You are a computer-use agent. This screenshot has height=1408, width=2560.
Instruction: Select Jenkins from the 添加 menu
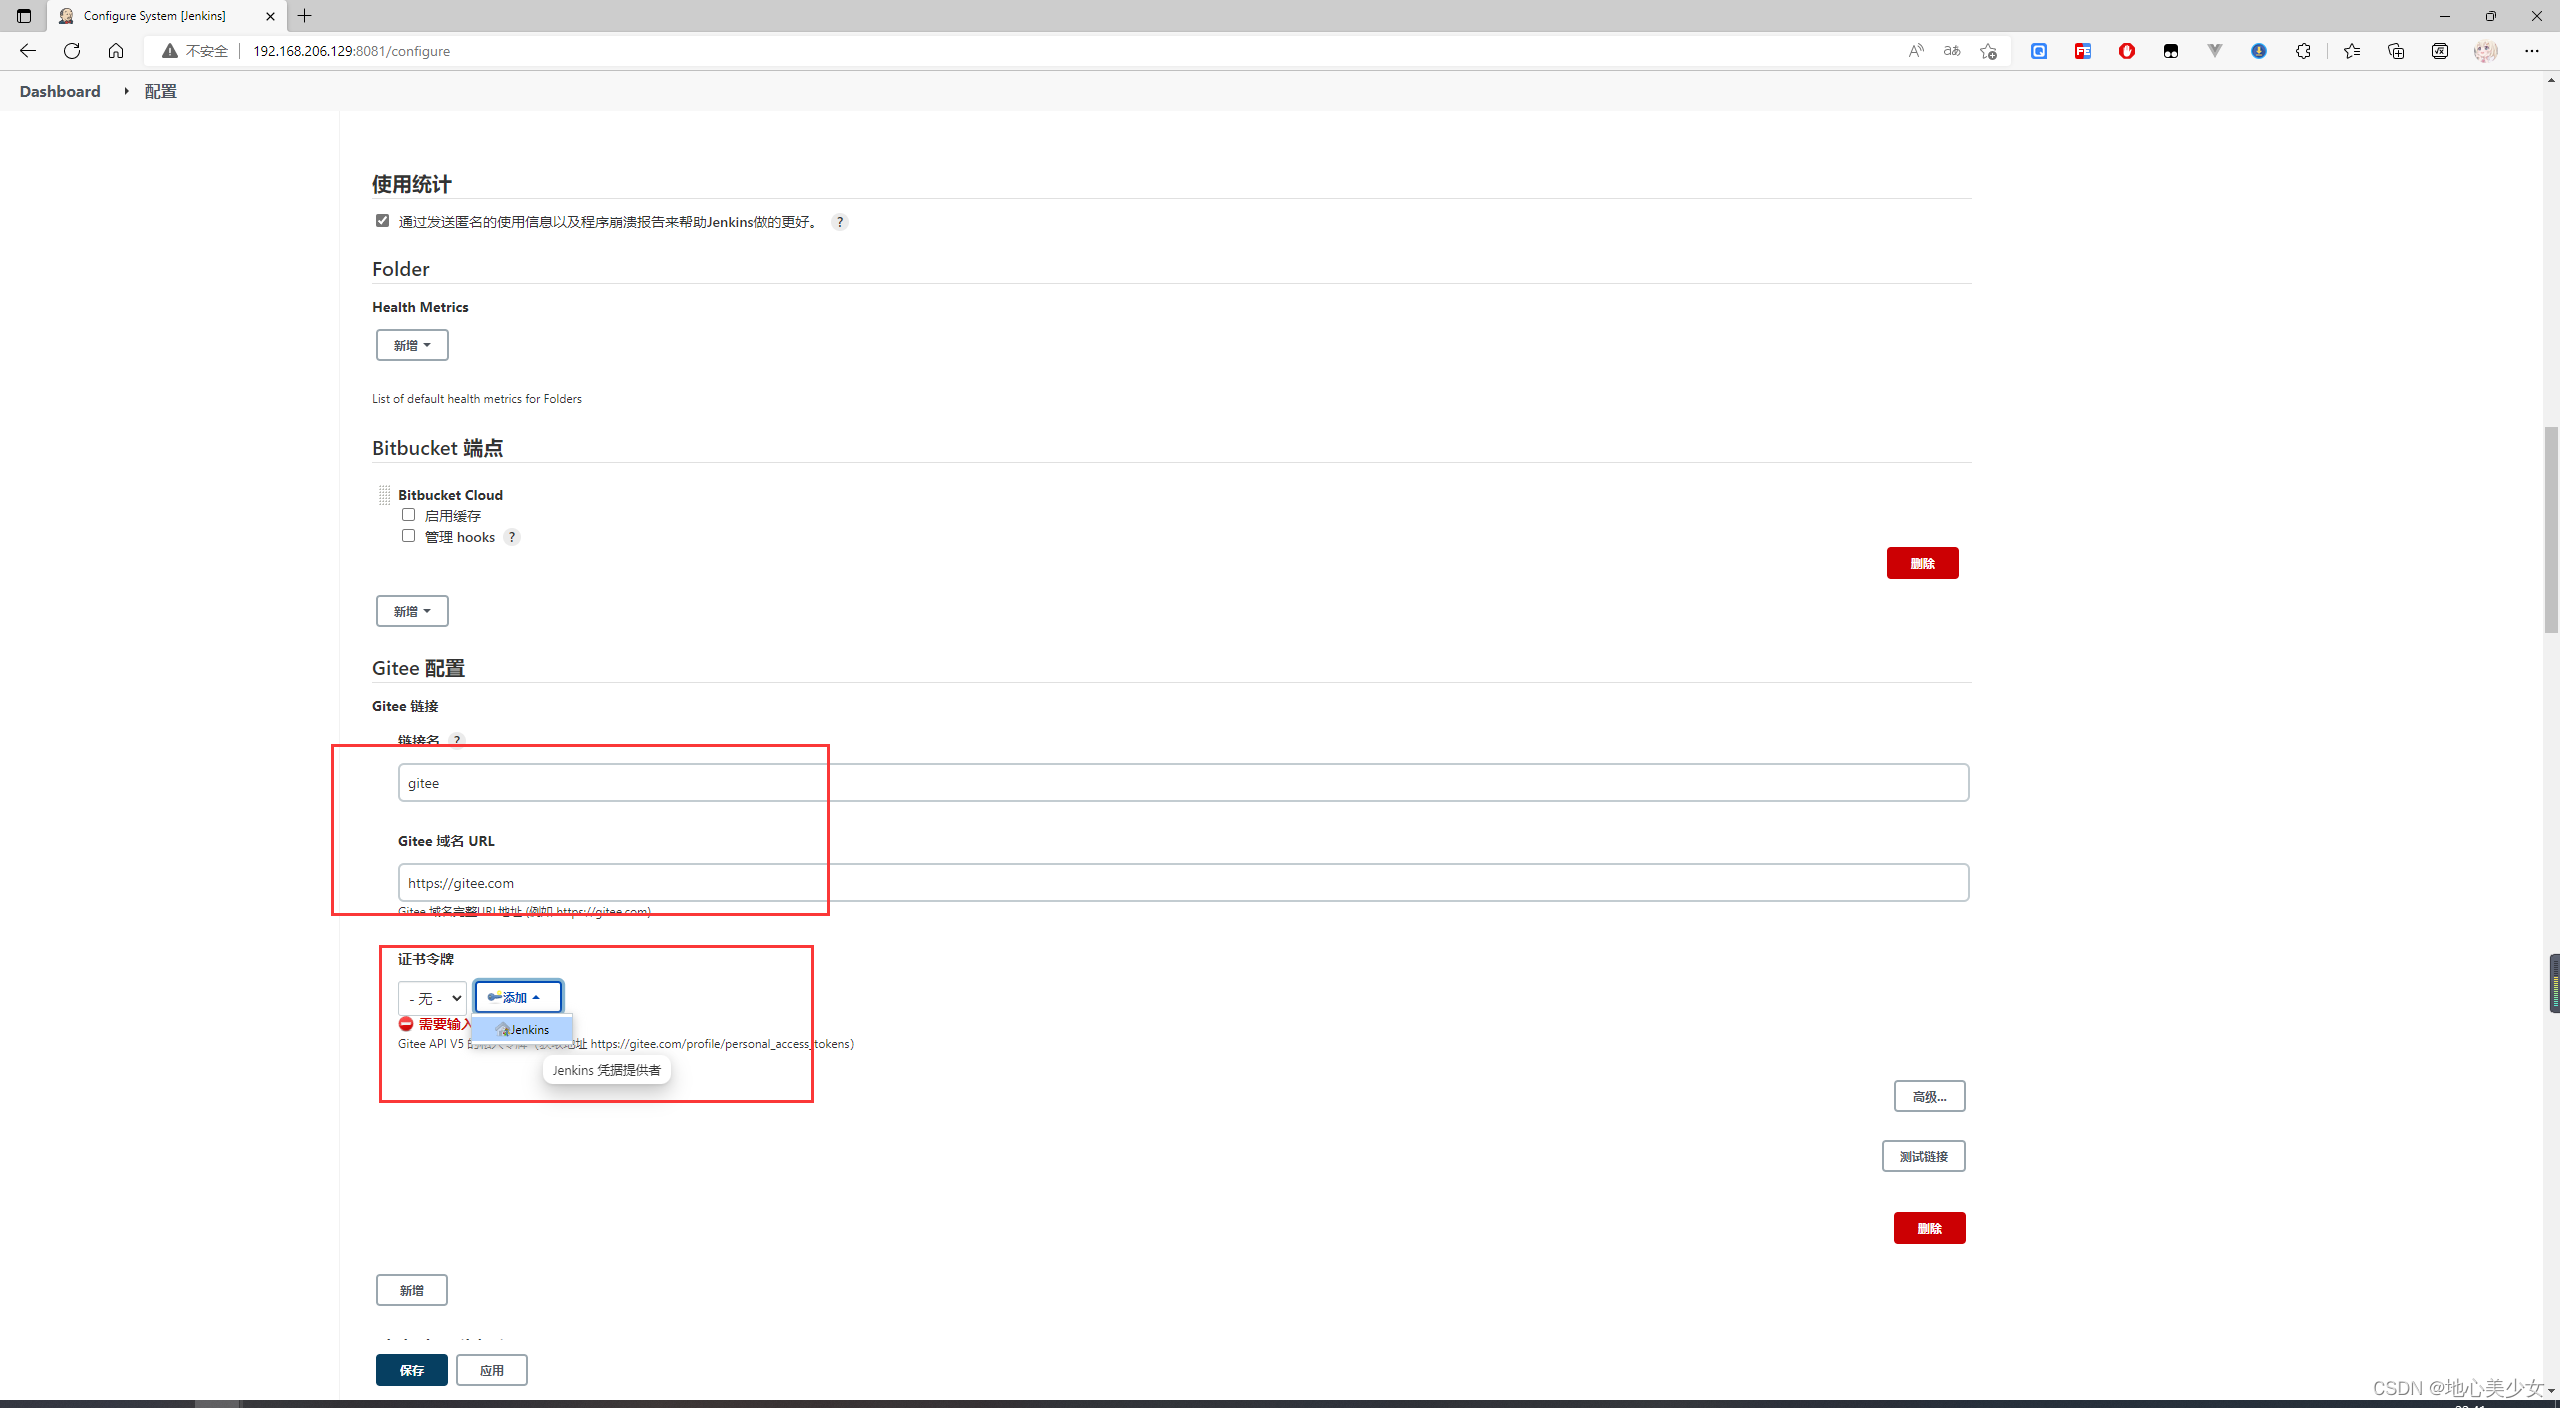click(524, 1029)
